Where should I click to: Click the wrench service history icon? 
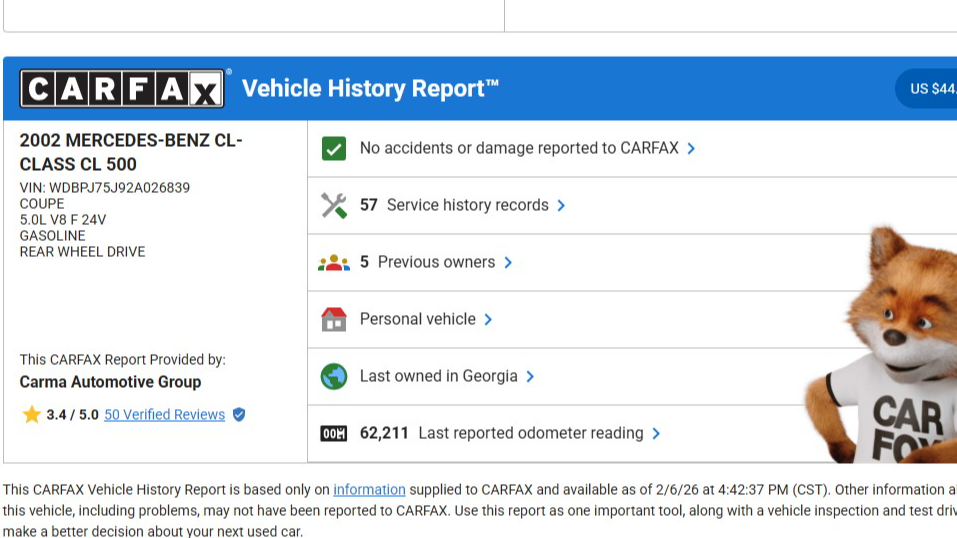tap(334, 205)
